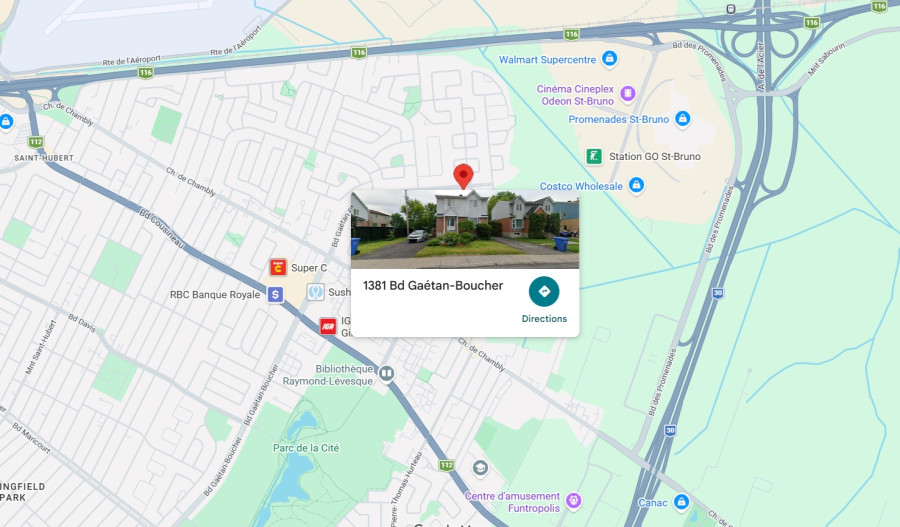Select the Cinéma Cineplex Odeon pin icon
Screen dimensions: 900x527
click(x=628, y=94)
